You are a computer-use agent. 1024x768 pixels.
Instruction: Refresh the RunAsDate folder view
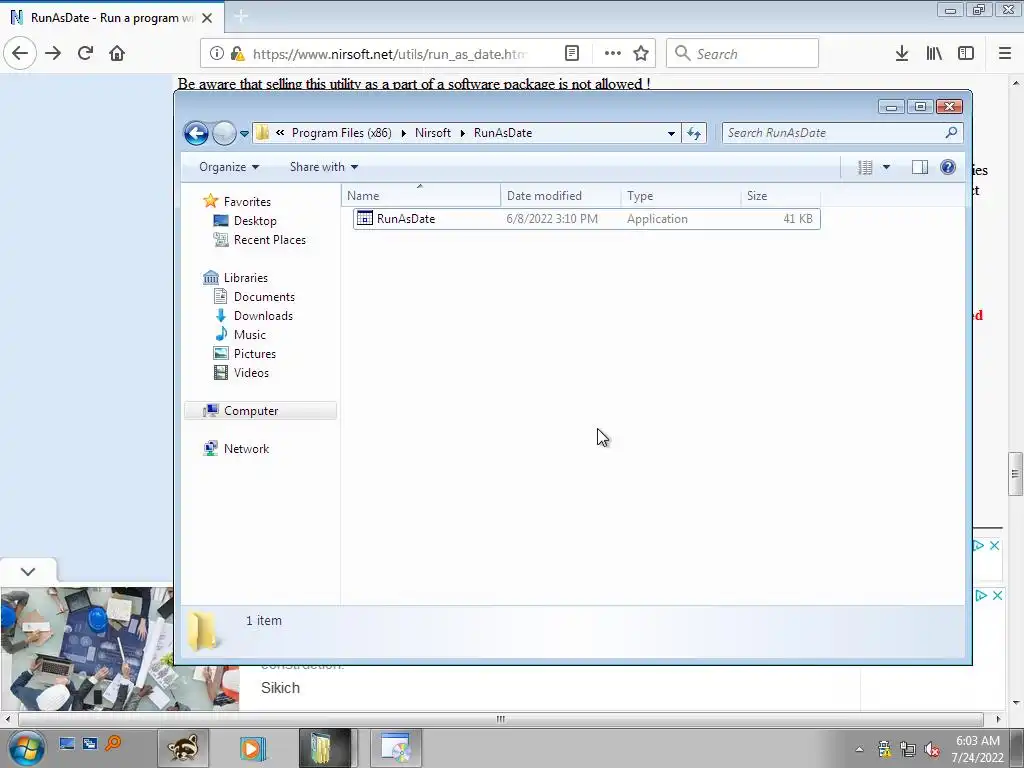tap(694, 133)
